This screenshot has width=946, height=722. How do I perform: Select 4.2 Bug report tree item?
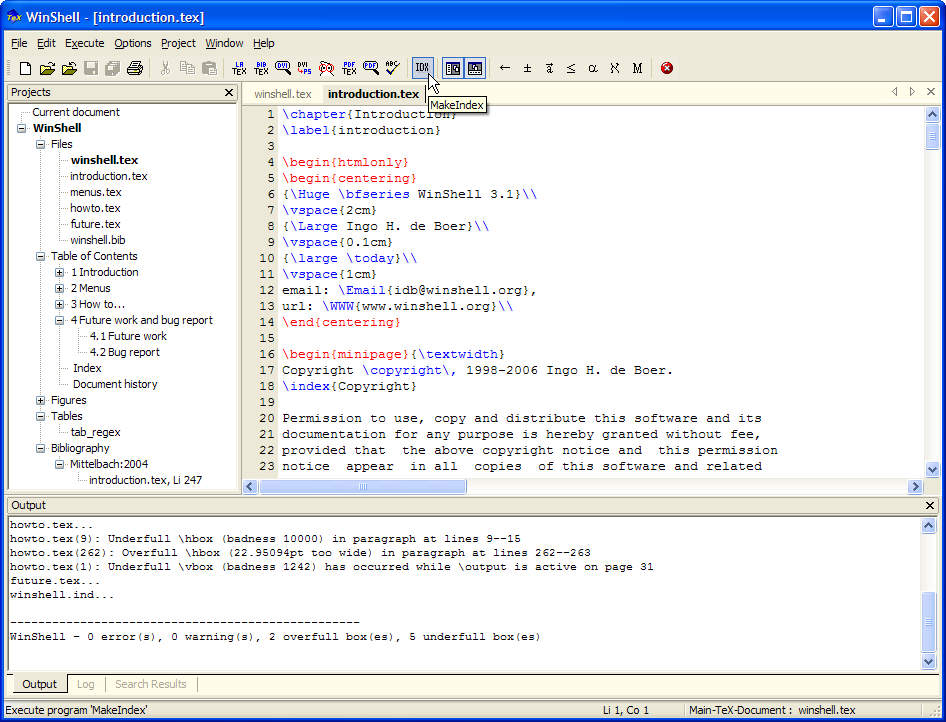(124, 352)
